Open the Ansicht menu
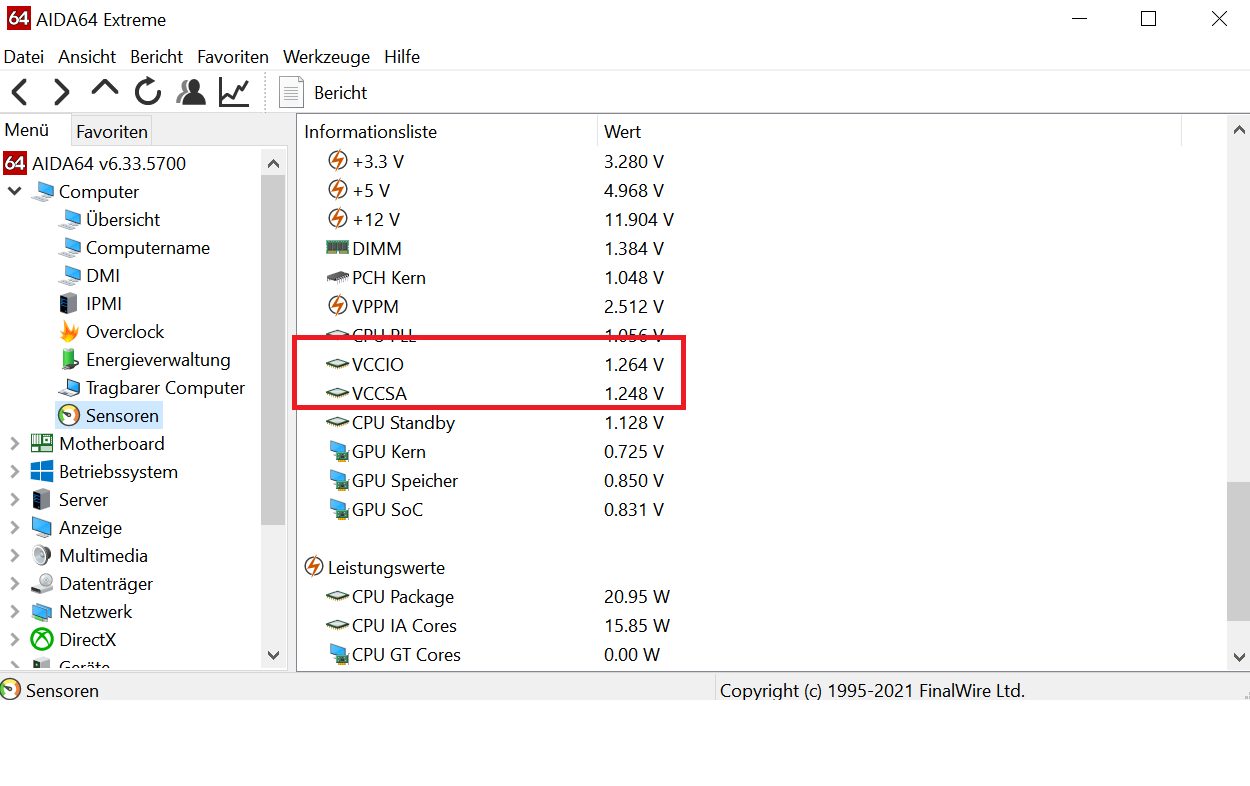1250x786 pixels. tap(87, 57)
